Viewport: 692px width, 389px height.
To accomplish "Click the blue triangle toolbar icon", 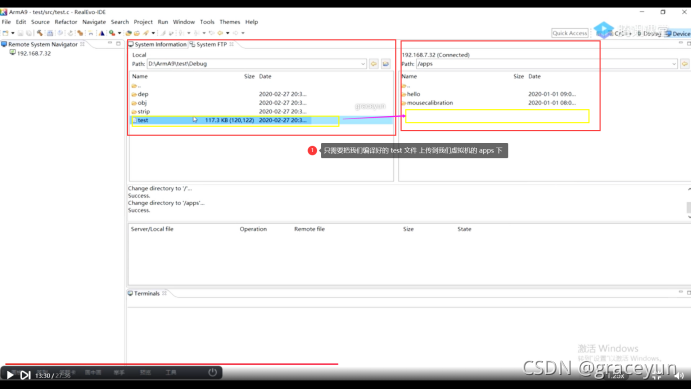I will 102,33.
